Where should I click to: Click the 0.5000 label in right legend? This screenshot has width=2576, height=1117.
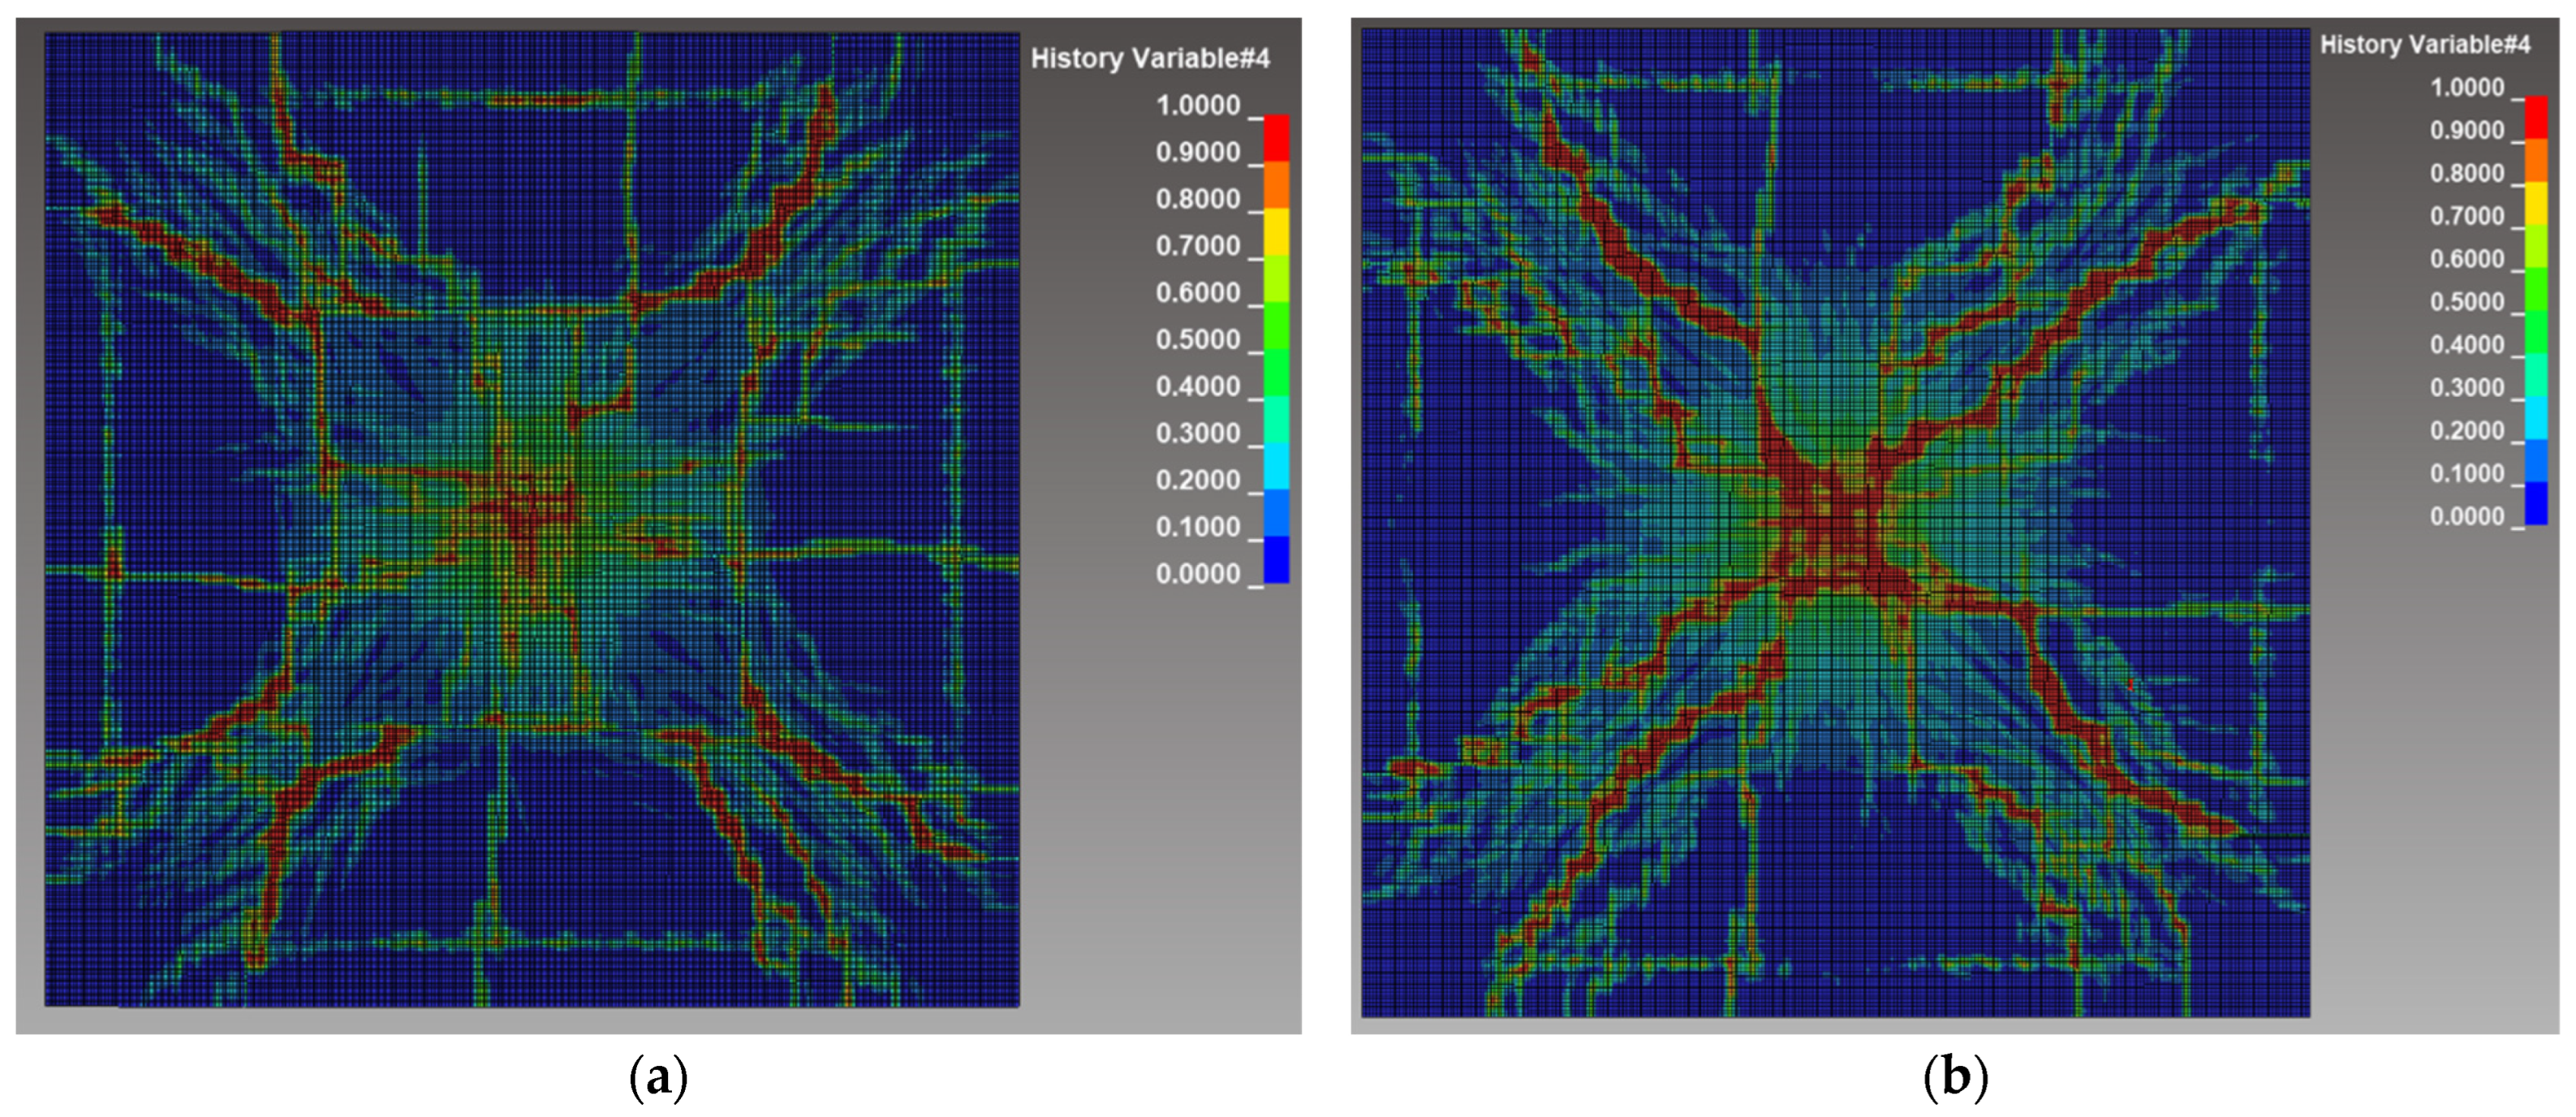[2467, 302]
